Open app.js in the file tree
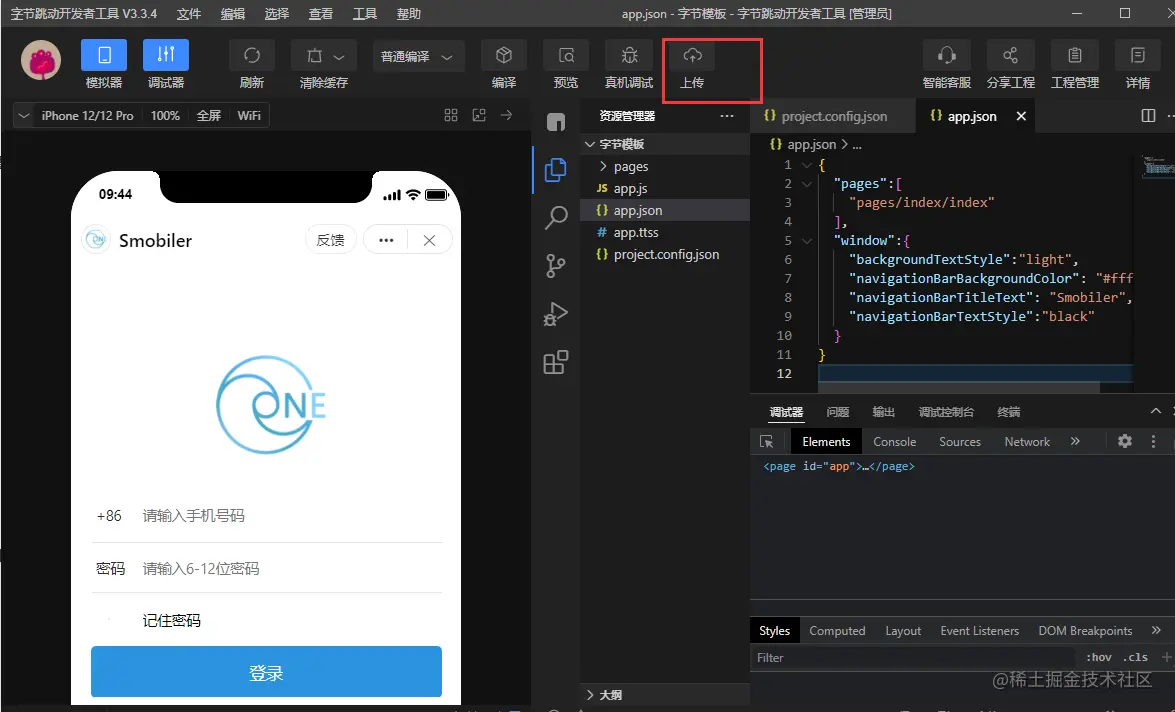This screenshot has height=712, width=1175. click(x=665, y=188)
